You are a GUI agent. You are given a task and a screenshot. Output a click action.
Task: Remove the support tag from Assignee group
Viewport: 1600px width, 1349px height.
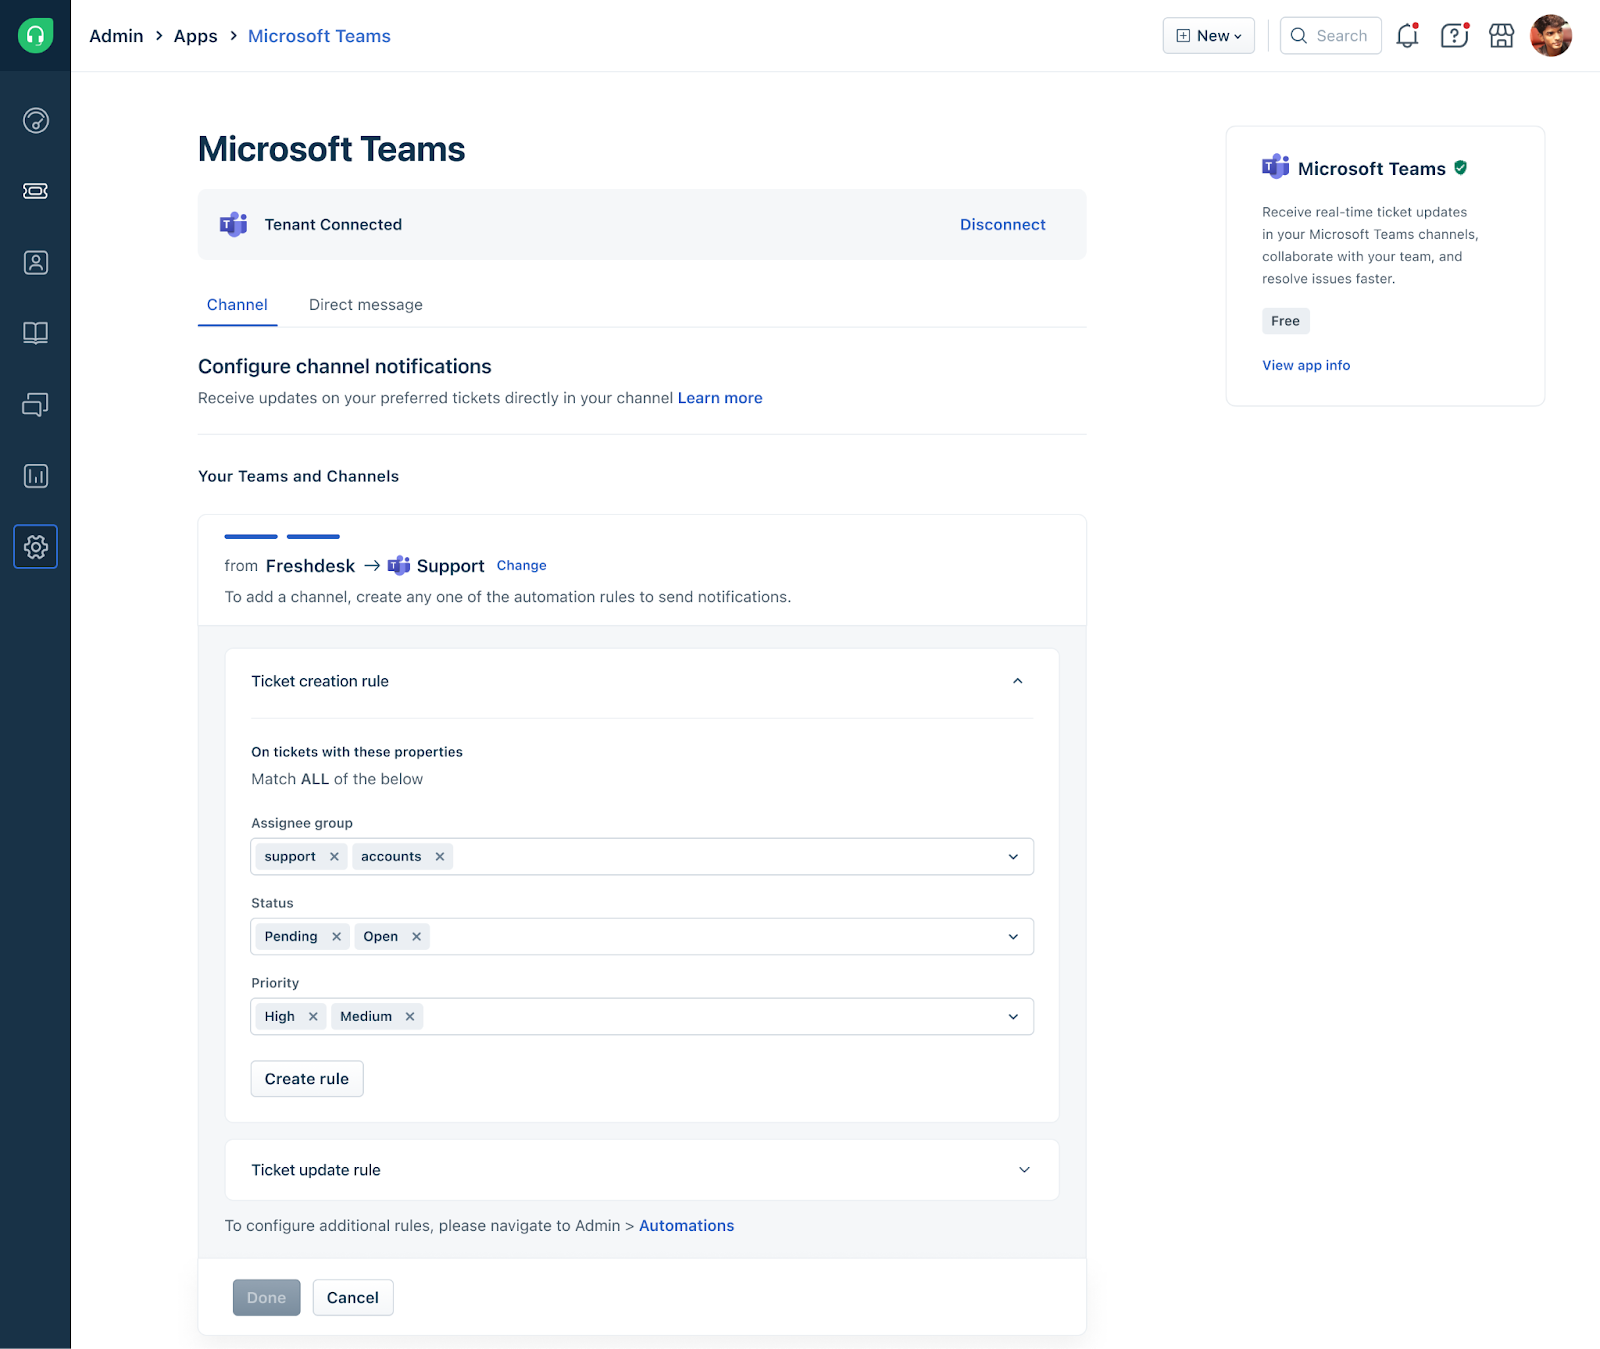tap(334, 857)
